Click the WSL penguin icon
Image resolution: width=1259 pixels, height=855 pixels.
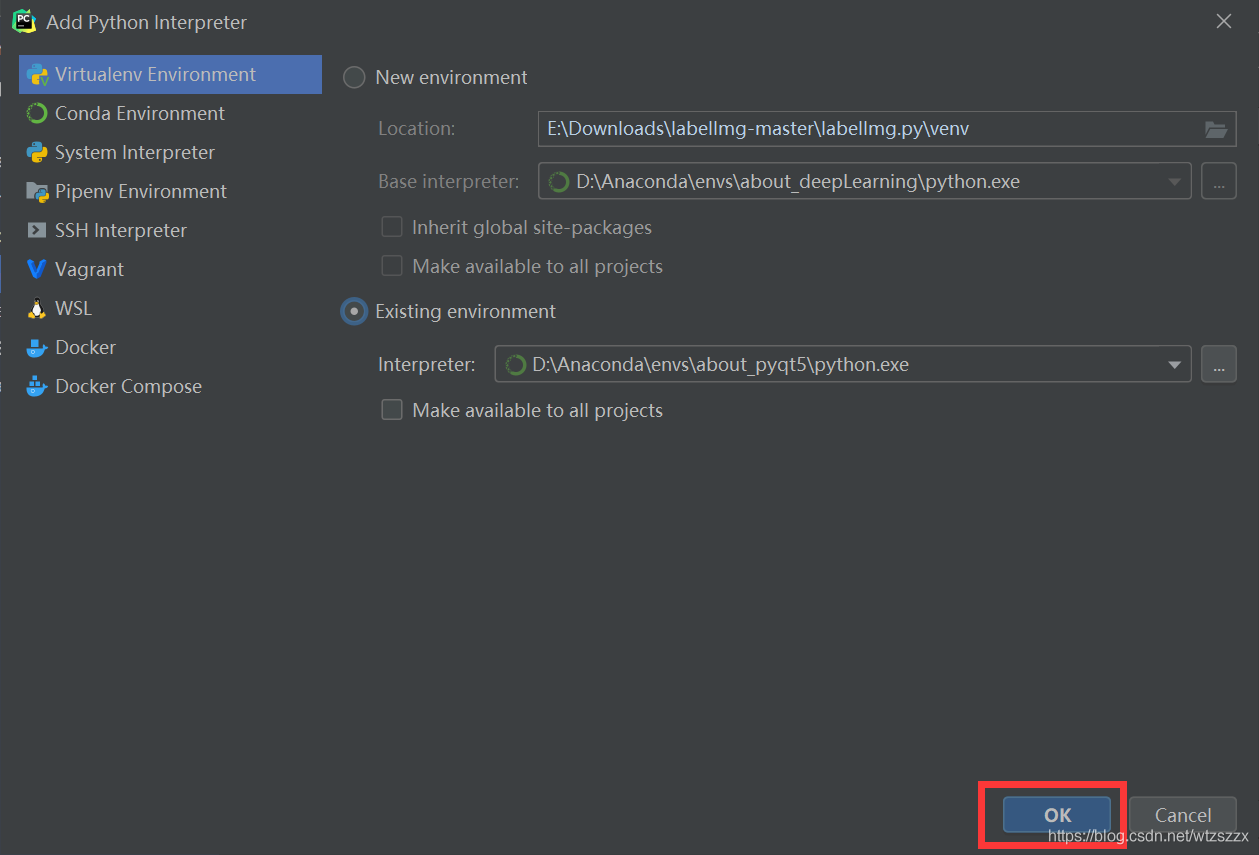pyautogui.click(x=37, y=309)
